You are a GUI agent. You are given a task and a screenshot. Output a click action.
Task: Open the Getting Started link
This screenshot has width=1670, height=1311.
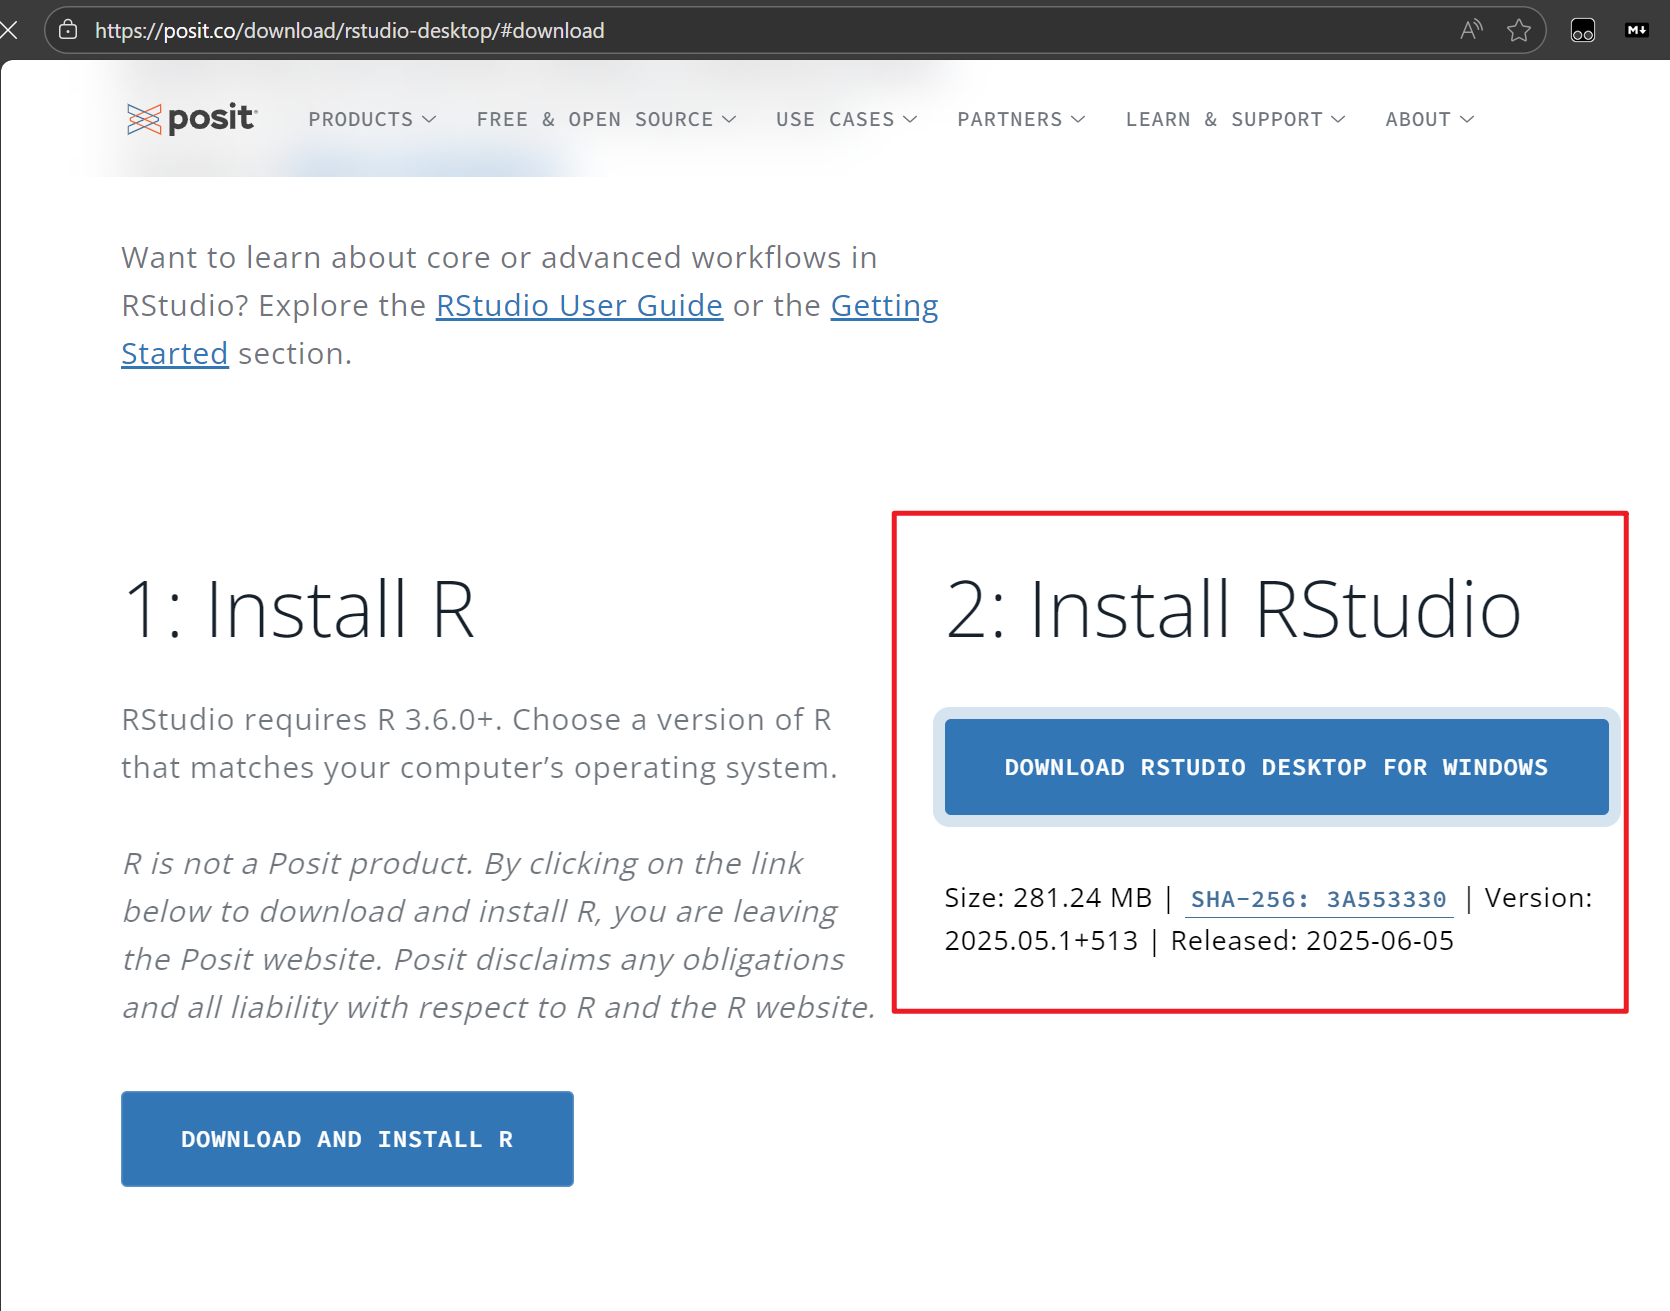tap(884, 306)
